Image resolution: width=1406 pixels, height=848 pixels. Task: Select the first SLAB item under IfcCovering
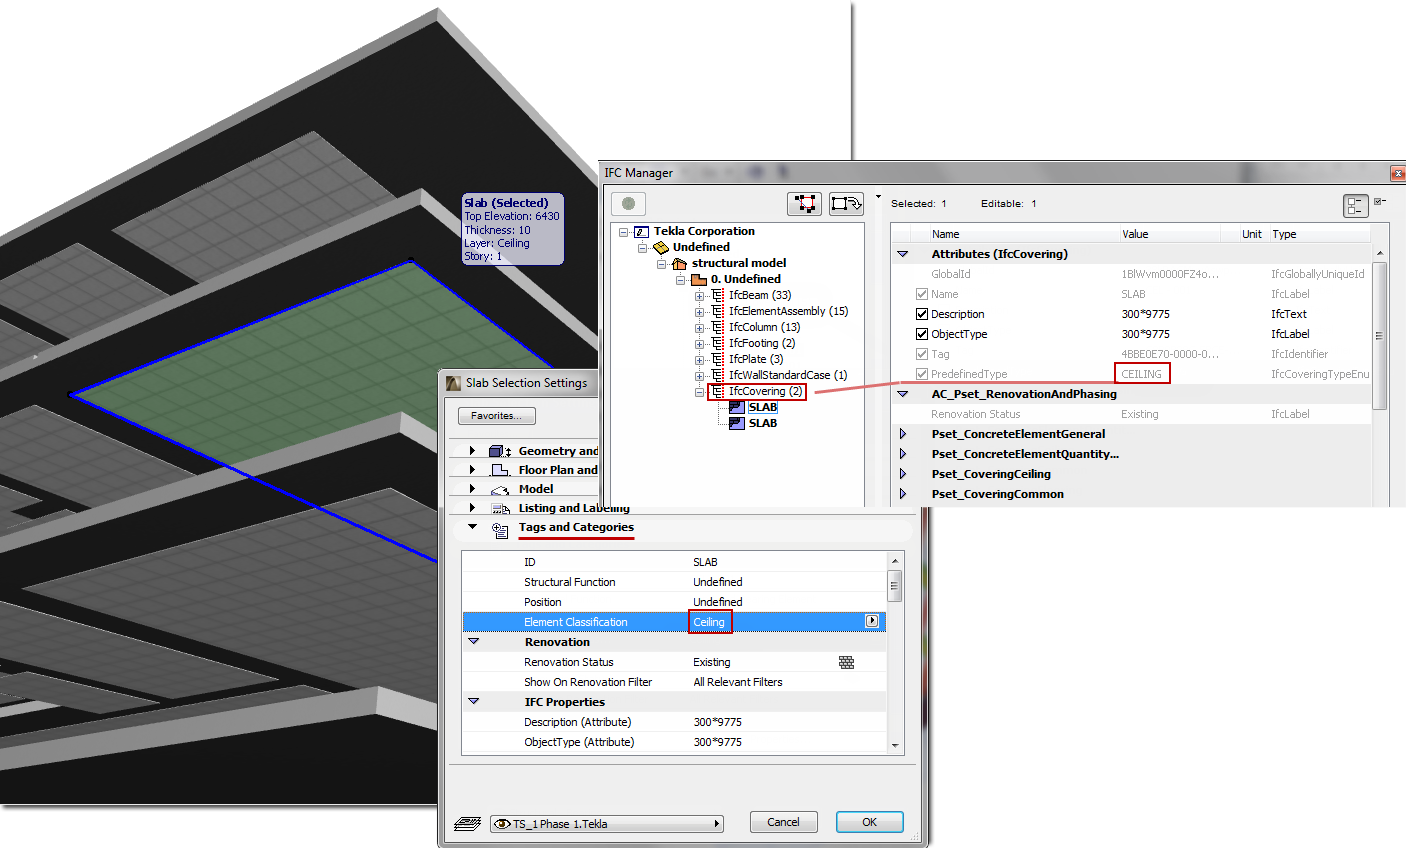click(763, 407)
